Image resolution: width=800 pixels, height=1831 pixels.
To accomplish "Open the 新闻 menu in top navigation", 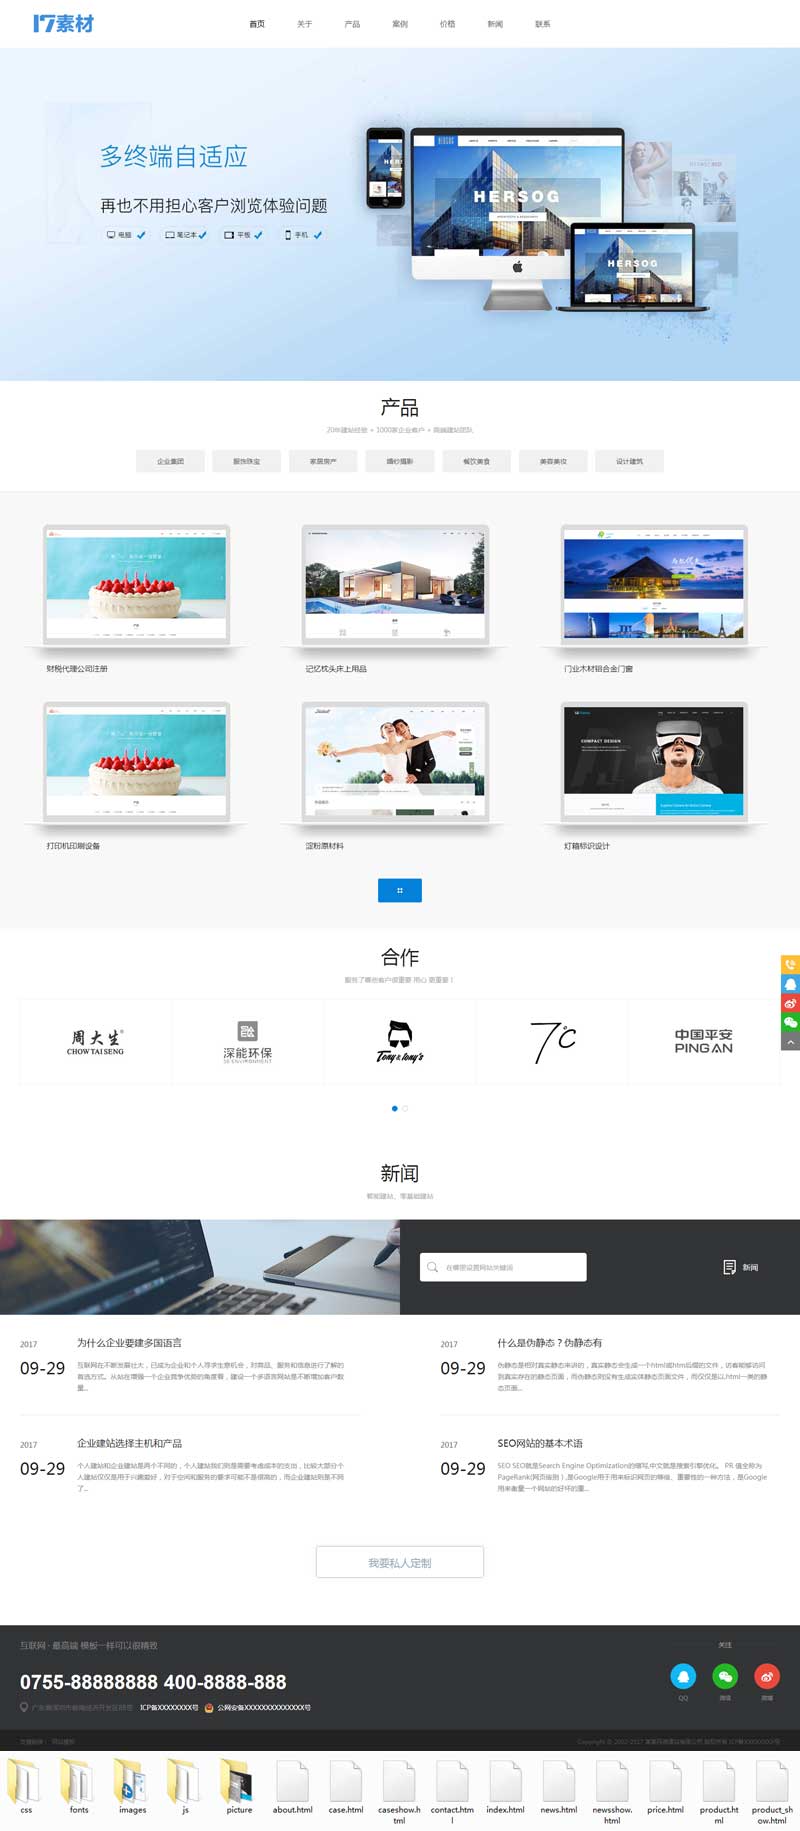I will click(495, 24).
